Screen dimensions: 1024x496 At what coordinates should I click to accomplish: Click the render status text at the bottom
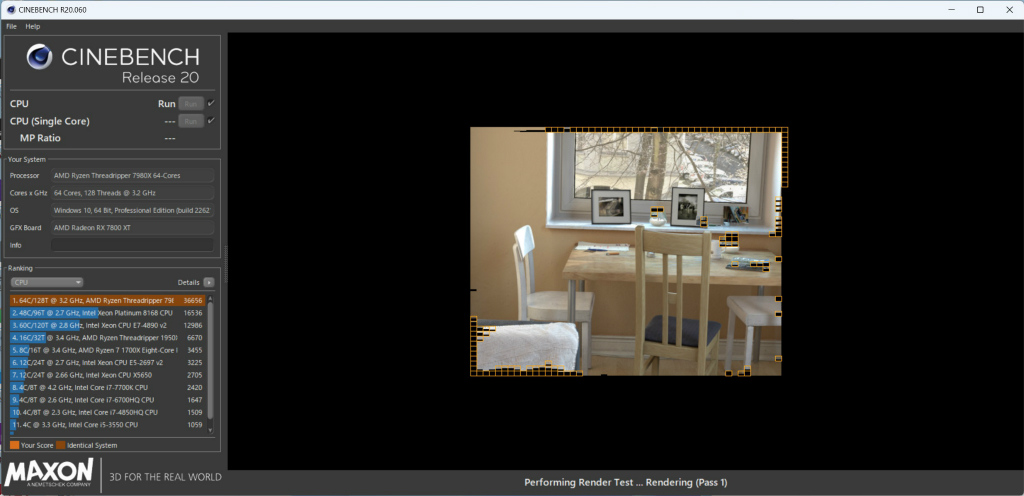(626, 482)
